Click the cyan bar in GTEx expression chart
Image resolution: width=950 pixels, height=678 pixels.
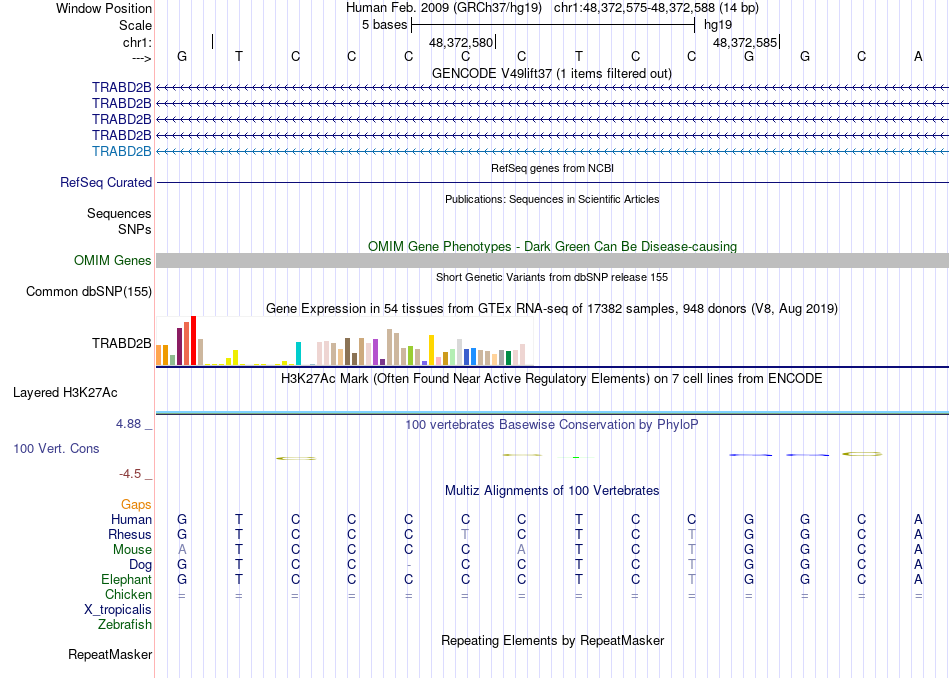[298, 354]
